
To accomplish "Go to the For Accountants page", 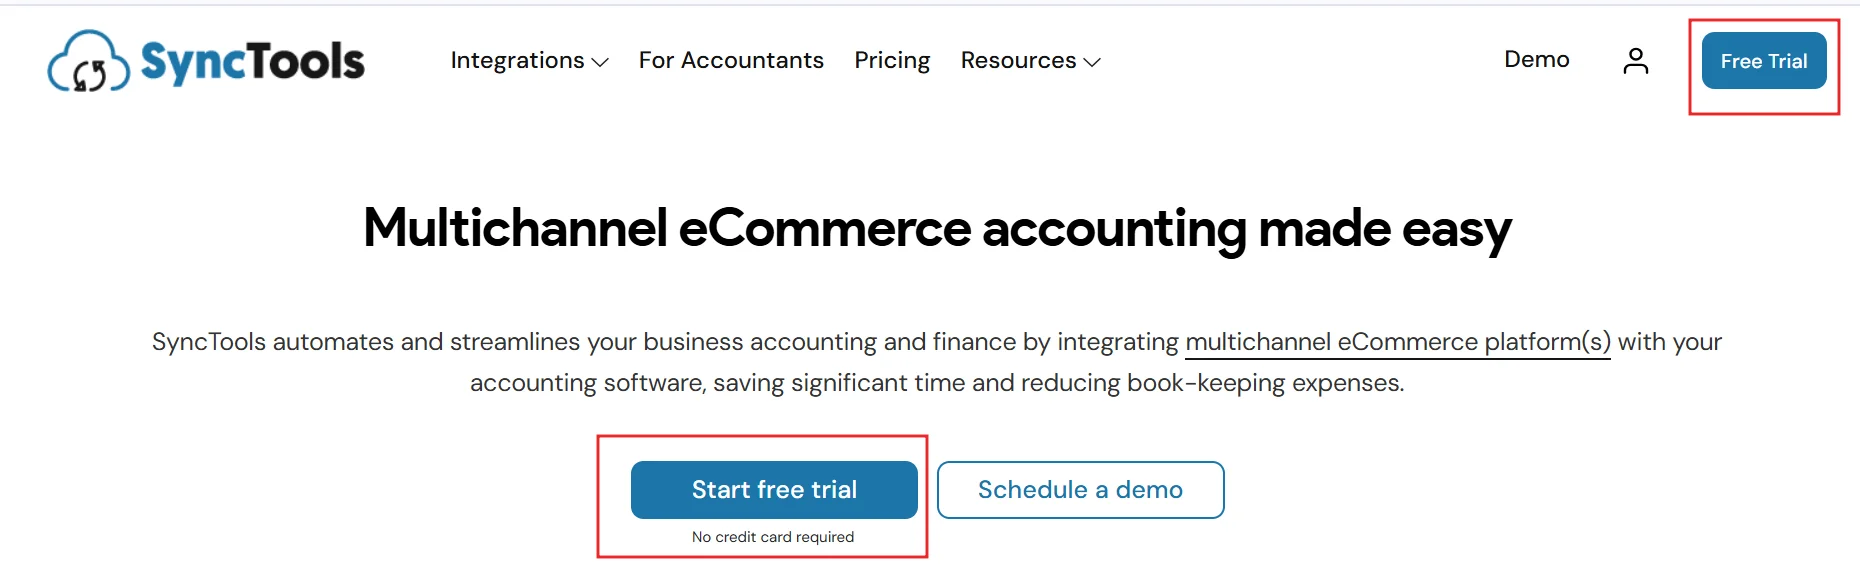I will click(x=731, y=61).
